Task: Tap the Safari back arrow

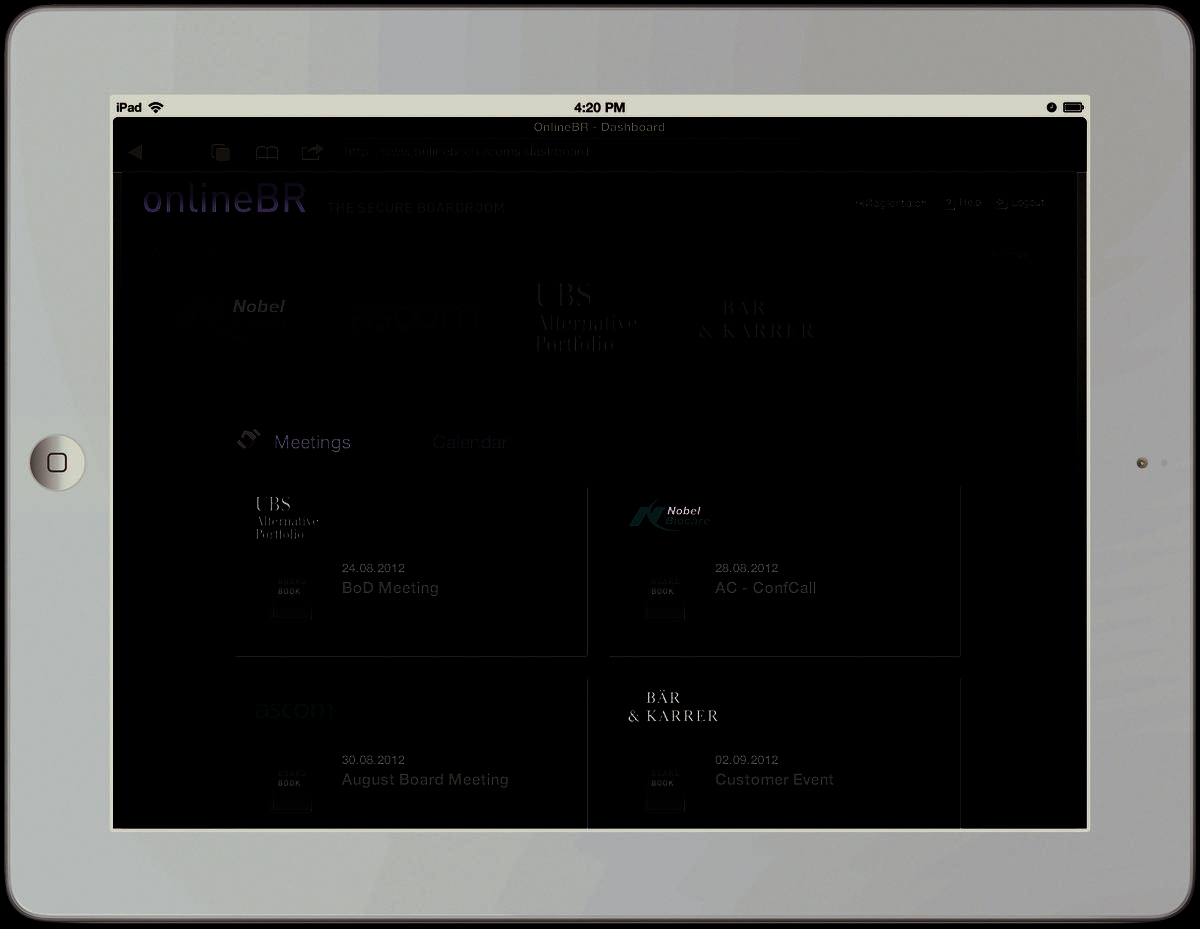Action: pyautogui.click(x=135, y=152)
